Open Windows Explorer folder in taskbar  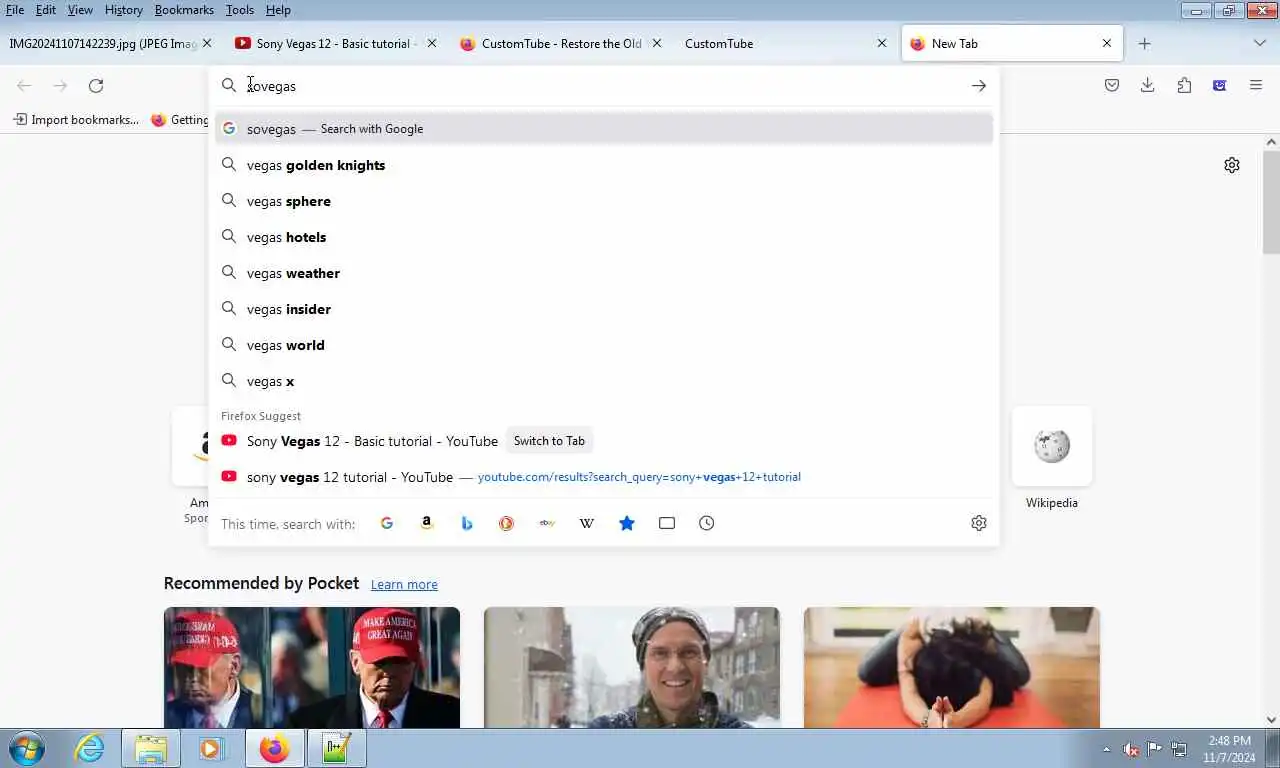pyautogui.click(x=151, y=748)
